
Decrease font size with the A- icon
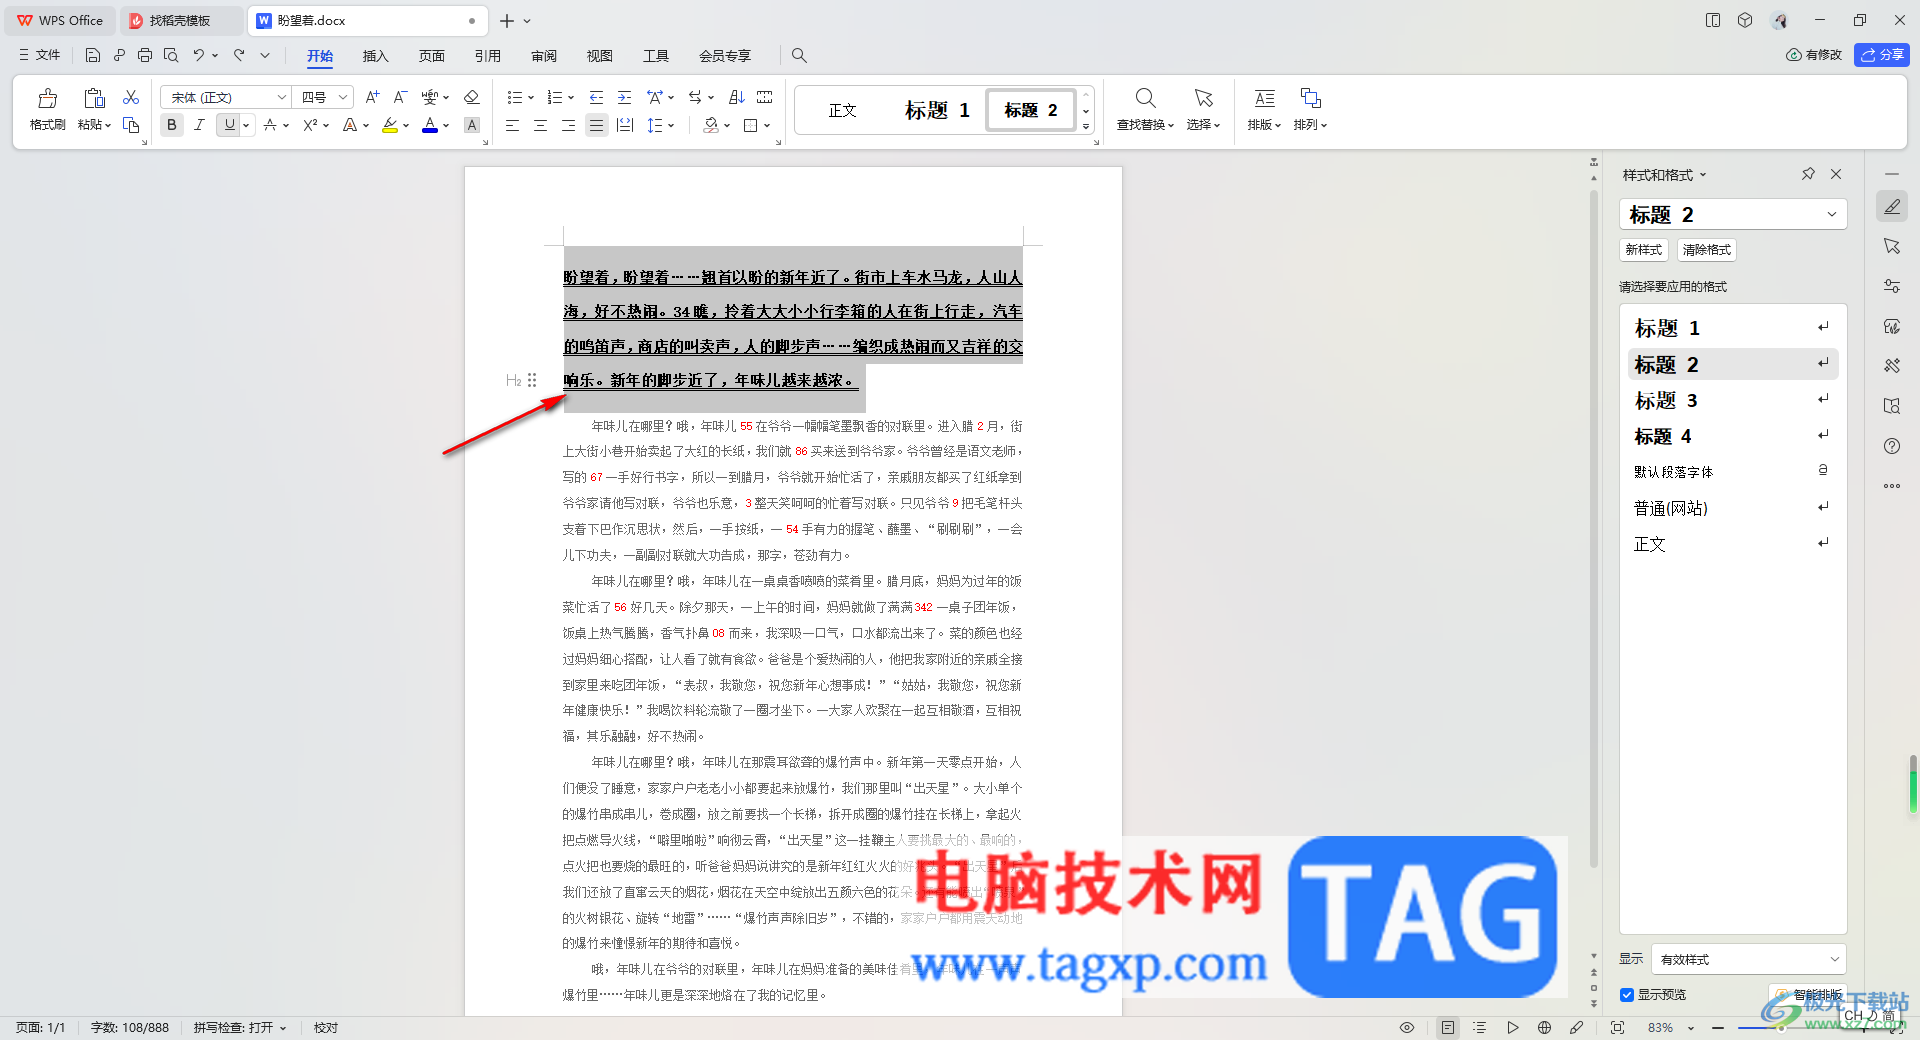click(400, 97)
